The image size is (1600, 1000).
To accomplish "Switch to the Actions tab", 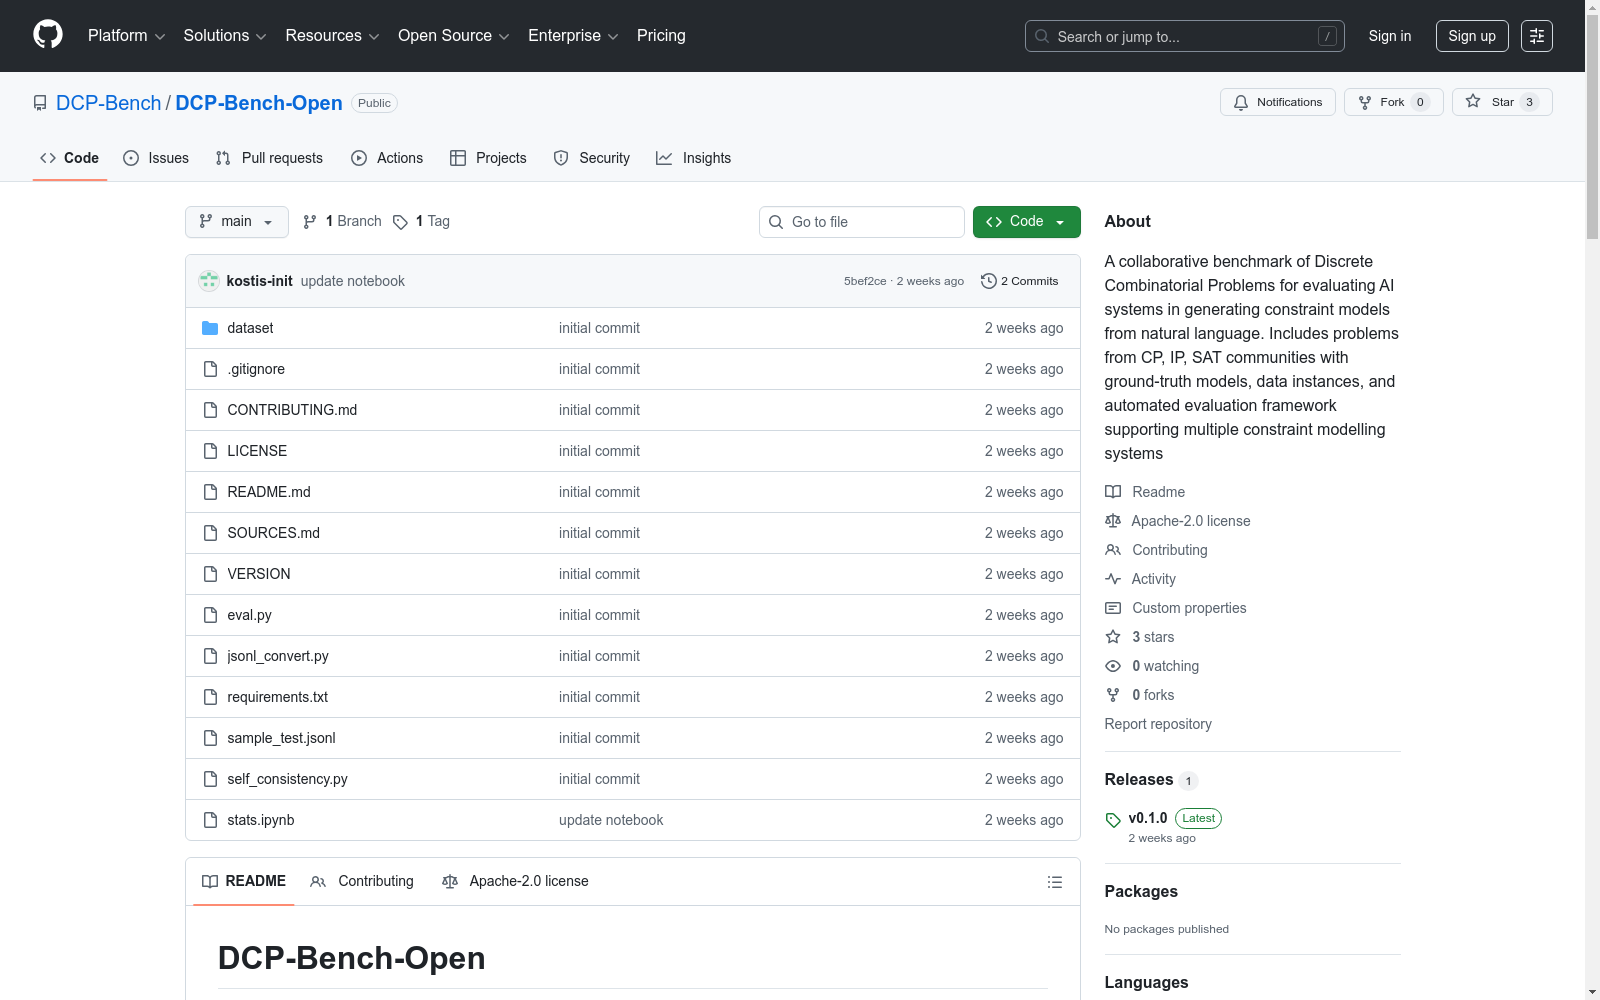I will (387, 158).
